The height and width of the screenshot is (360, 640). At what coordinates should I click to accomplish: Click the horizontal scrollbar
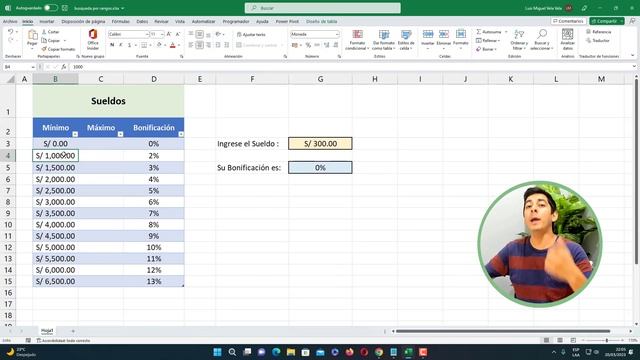click(x=503, y=331)
